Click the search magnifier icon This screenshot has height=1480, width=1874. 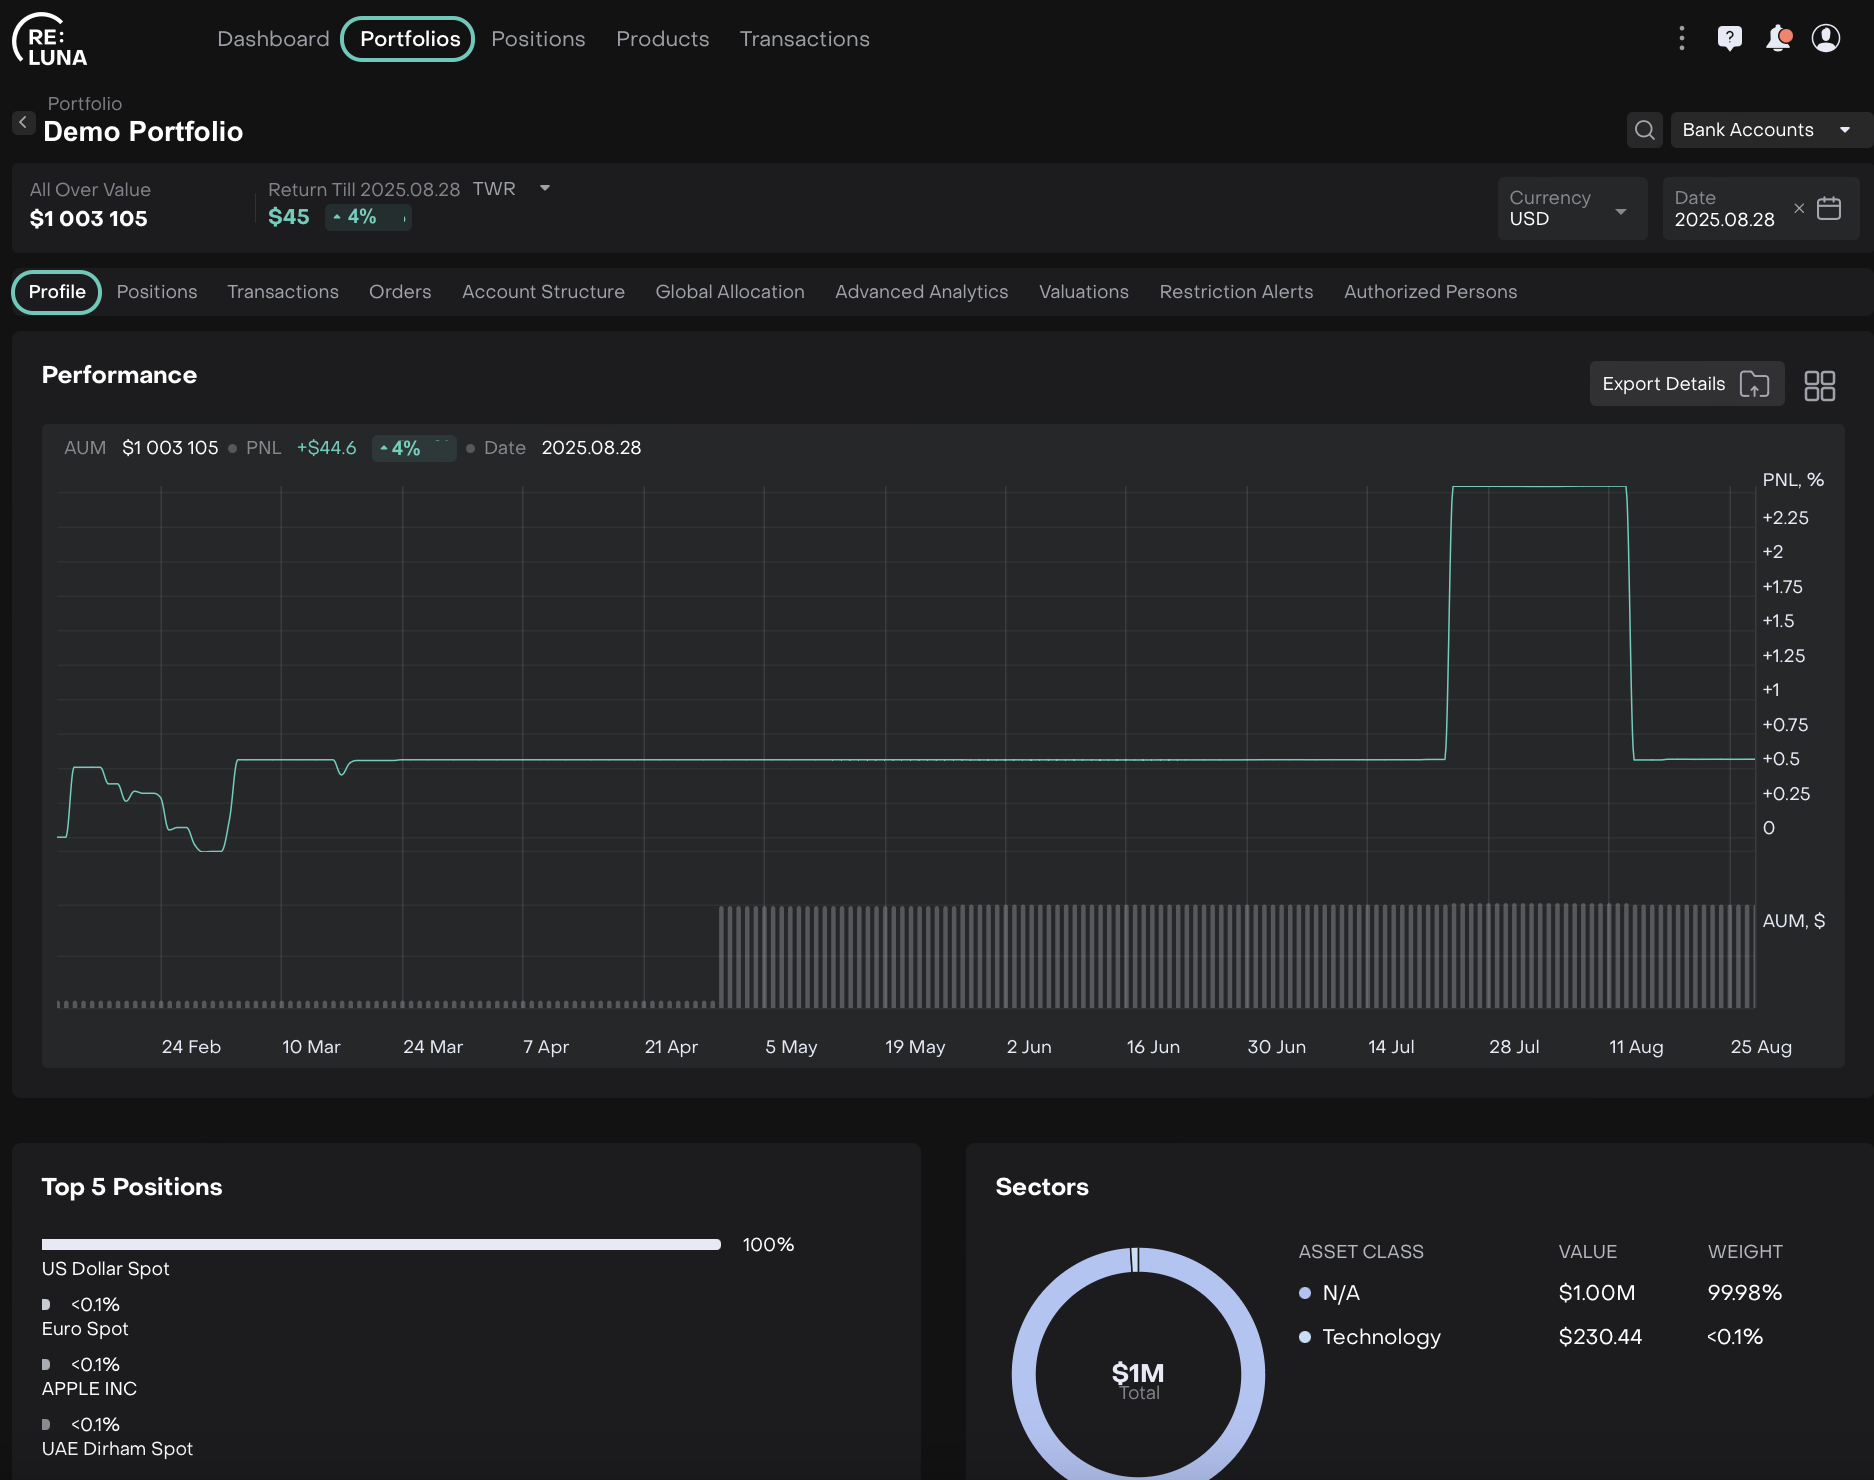tap(1644, 130)
